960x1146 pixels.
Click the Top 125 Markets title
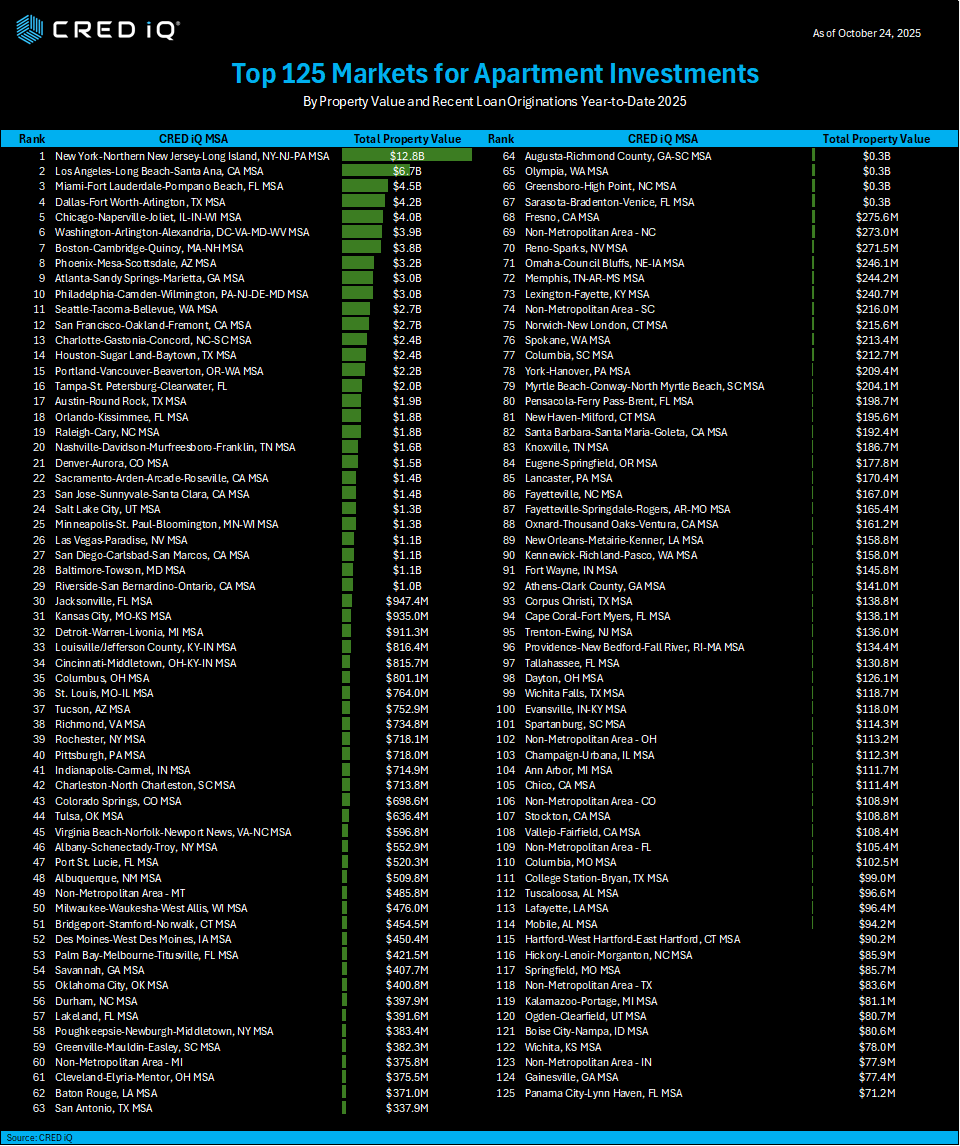point(495,74)
